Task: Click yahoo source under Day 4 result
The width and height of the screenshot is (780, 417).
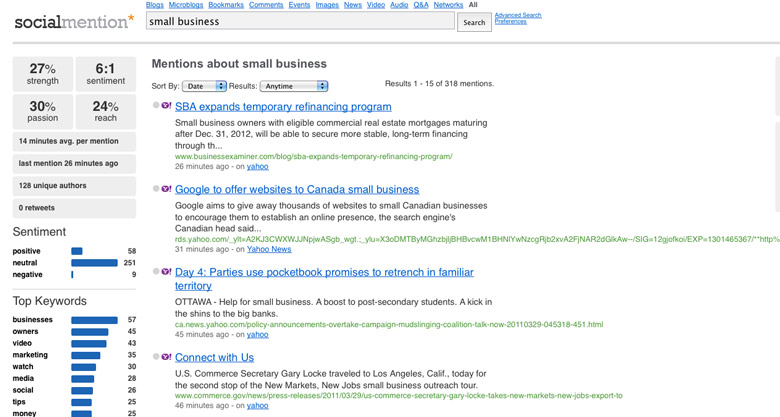Action: pos(258,334)
